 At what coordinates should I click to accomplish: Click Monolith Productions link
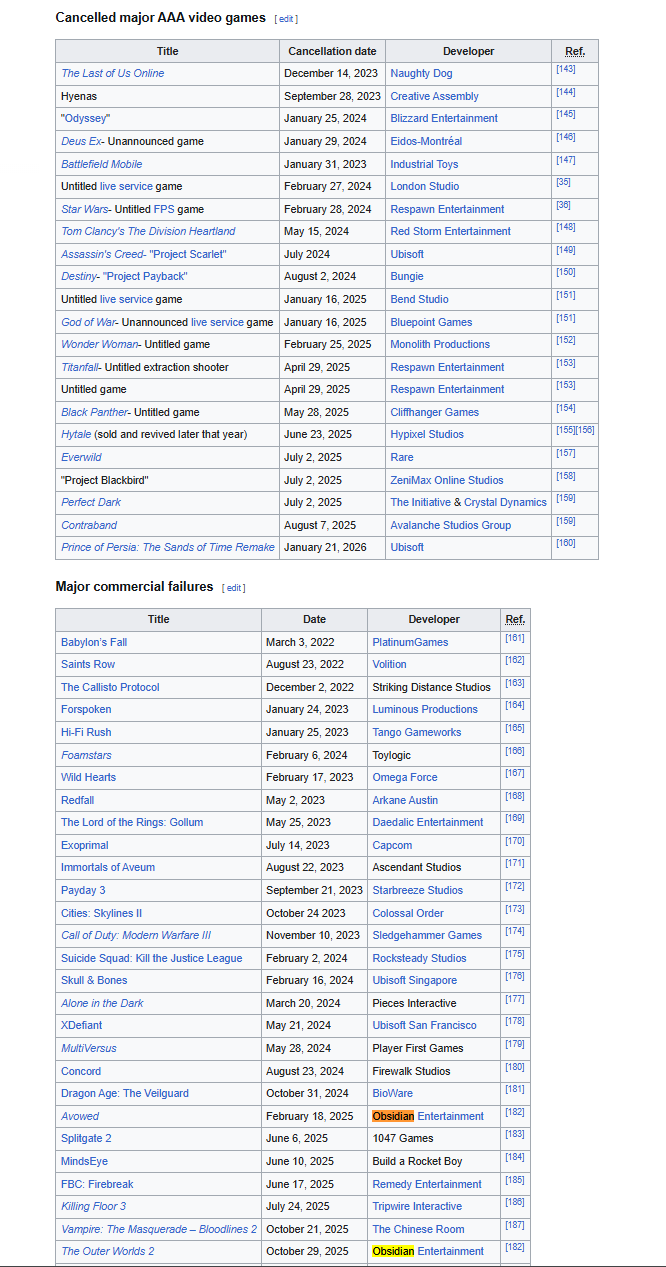[x=440, y=344]
